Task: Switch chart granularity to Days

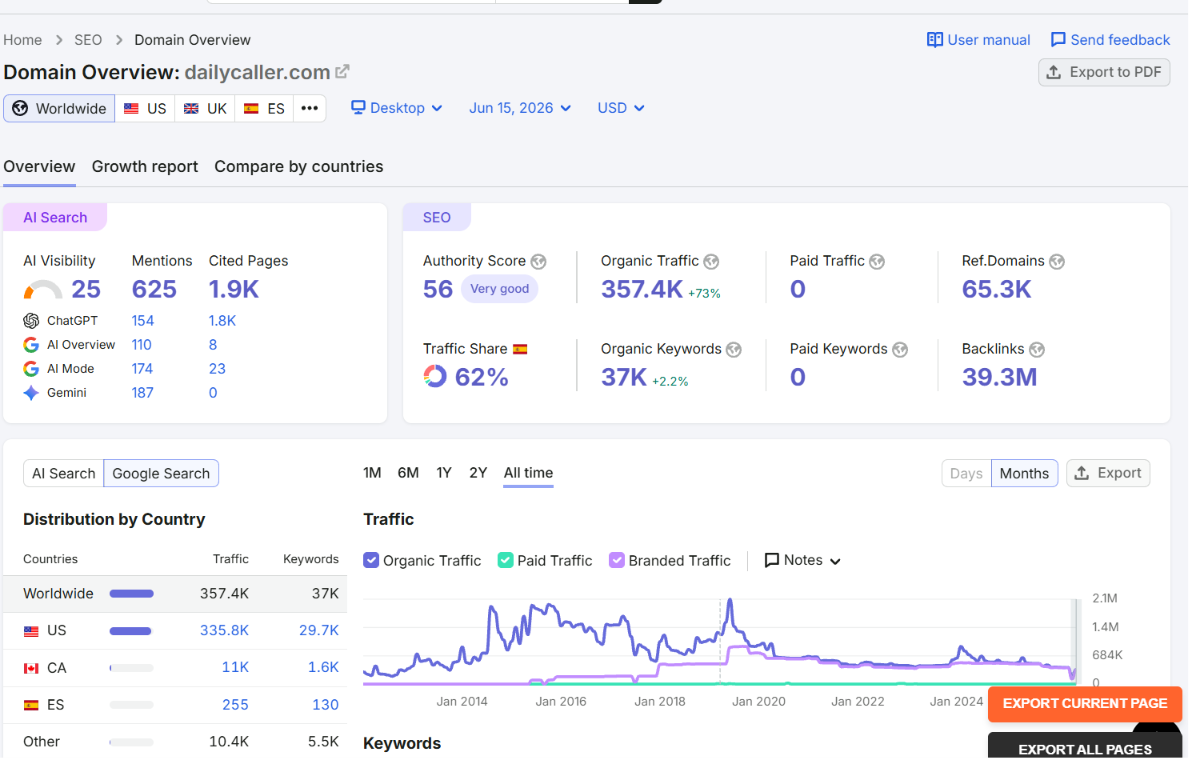Action: (966, 473)
